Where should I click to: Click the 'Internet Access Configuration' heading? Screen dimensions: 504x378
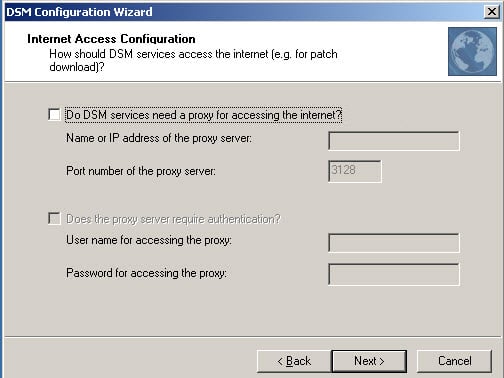[111, 39]
